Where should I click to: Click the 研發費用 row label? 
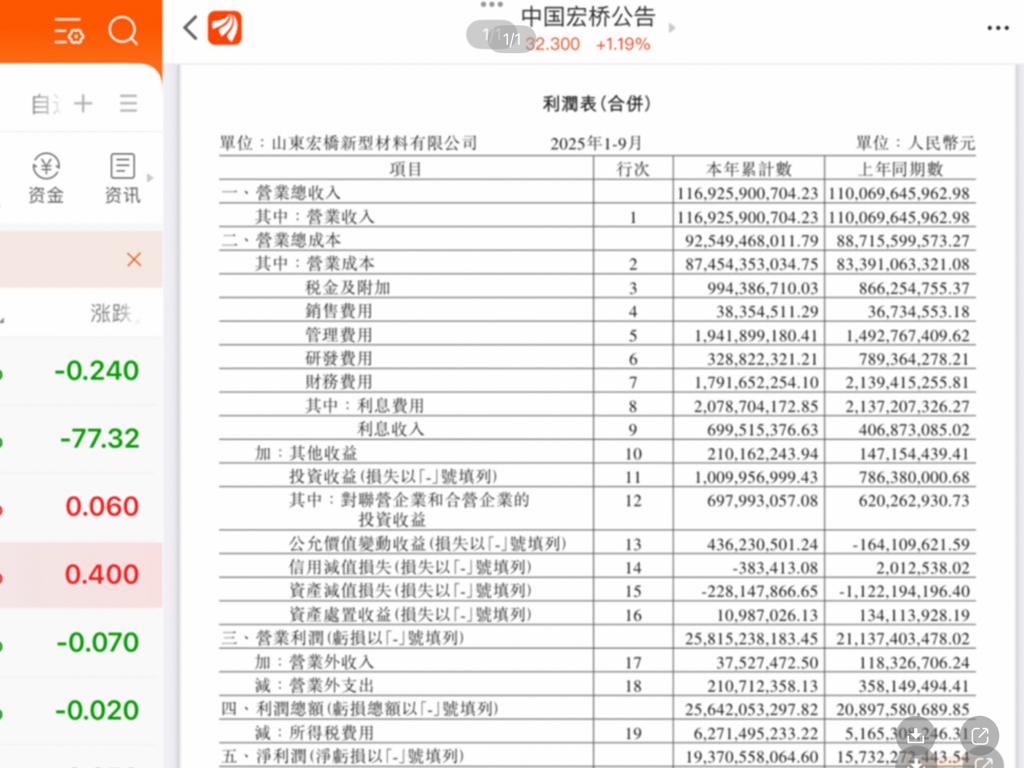click(x=339, y=358)
